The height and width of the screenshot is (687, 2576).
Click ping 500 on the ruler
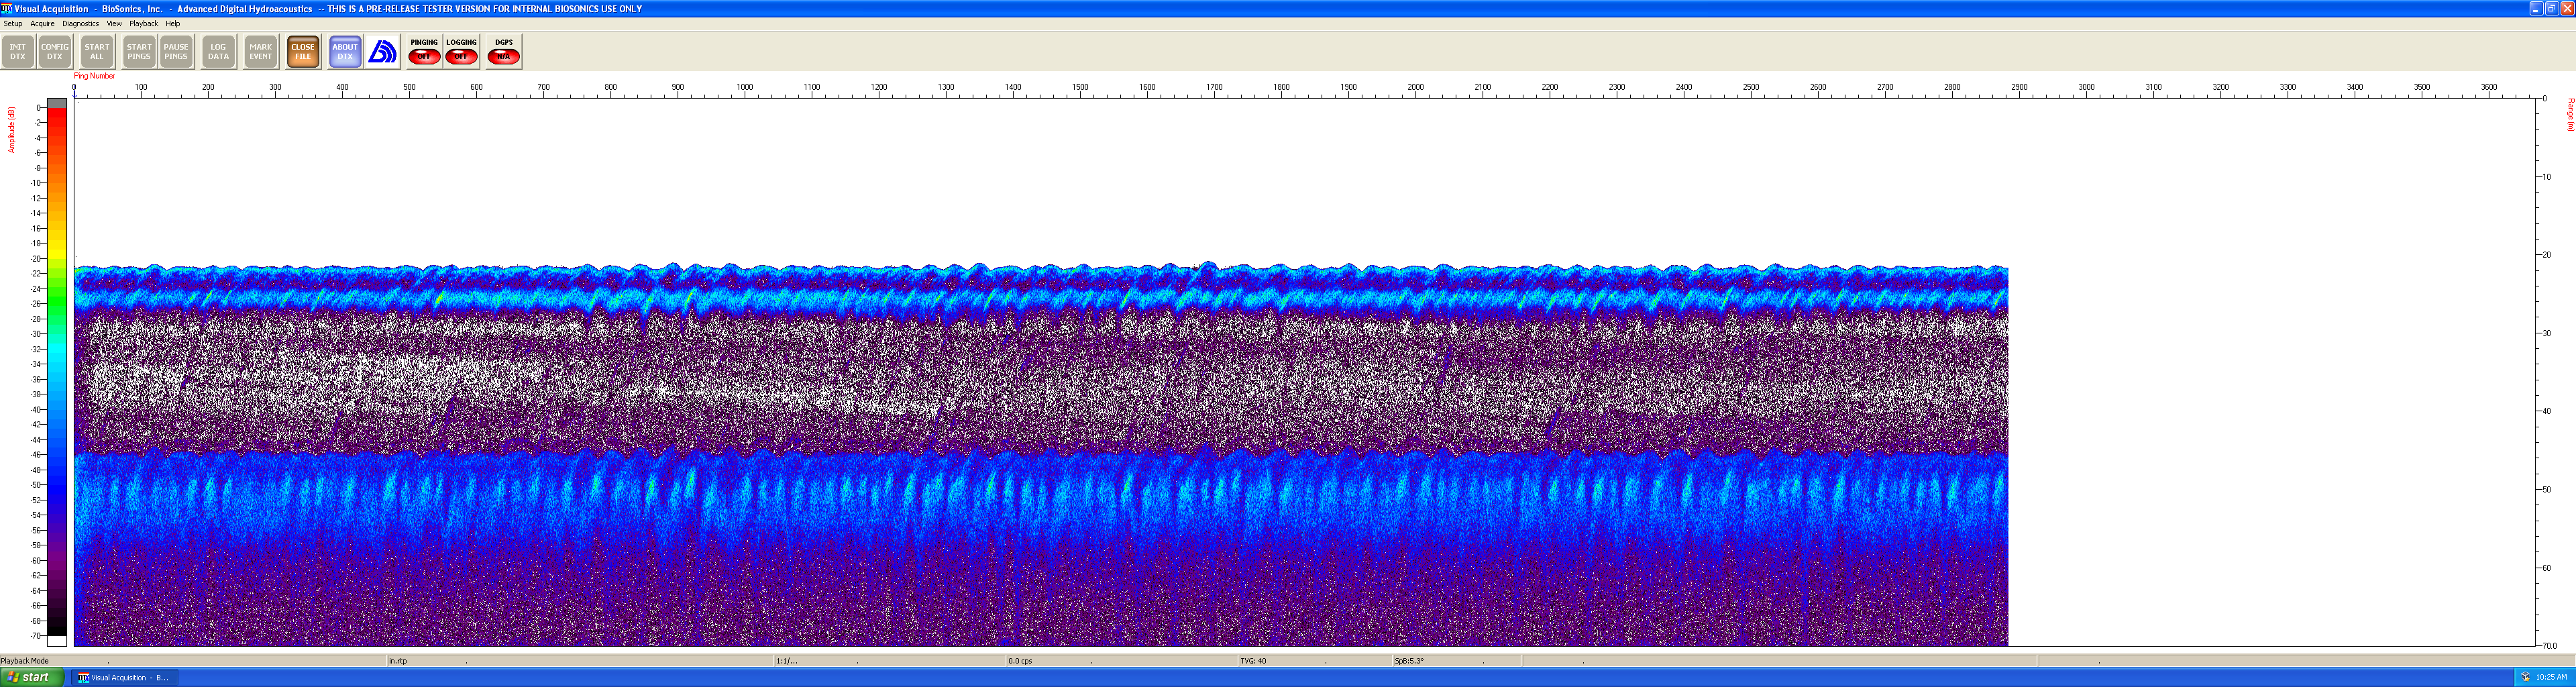(409, 88)
